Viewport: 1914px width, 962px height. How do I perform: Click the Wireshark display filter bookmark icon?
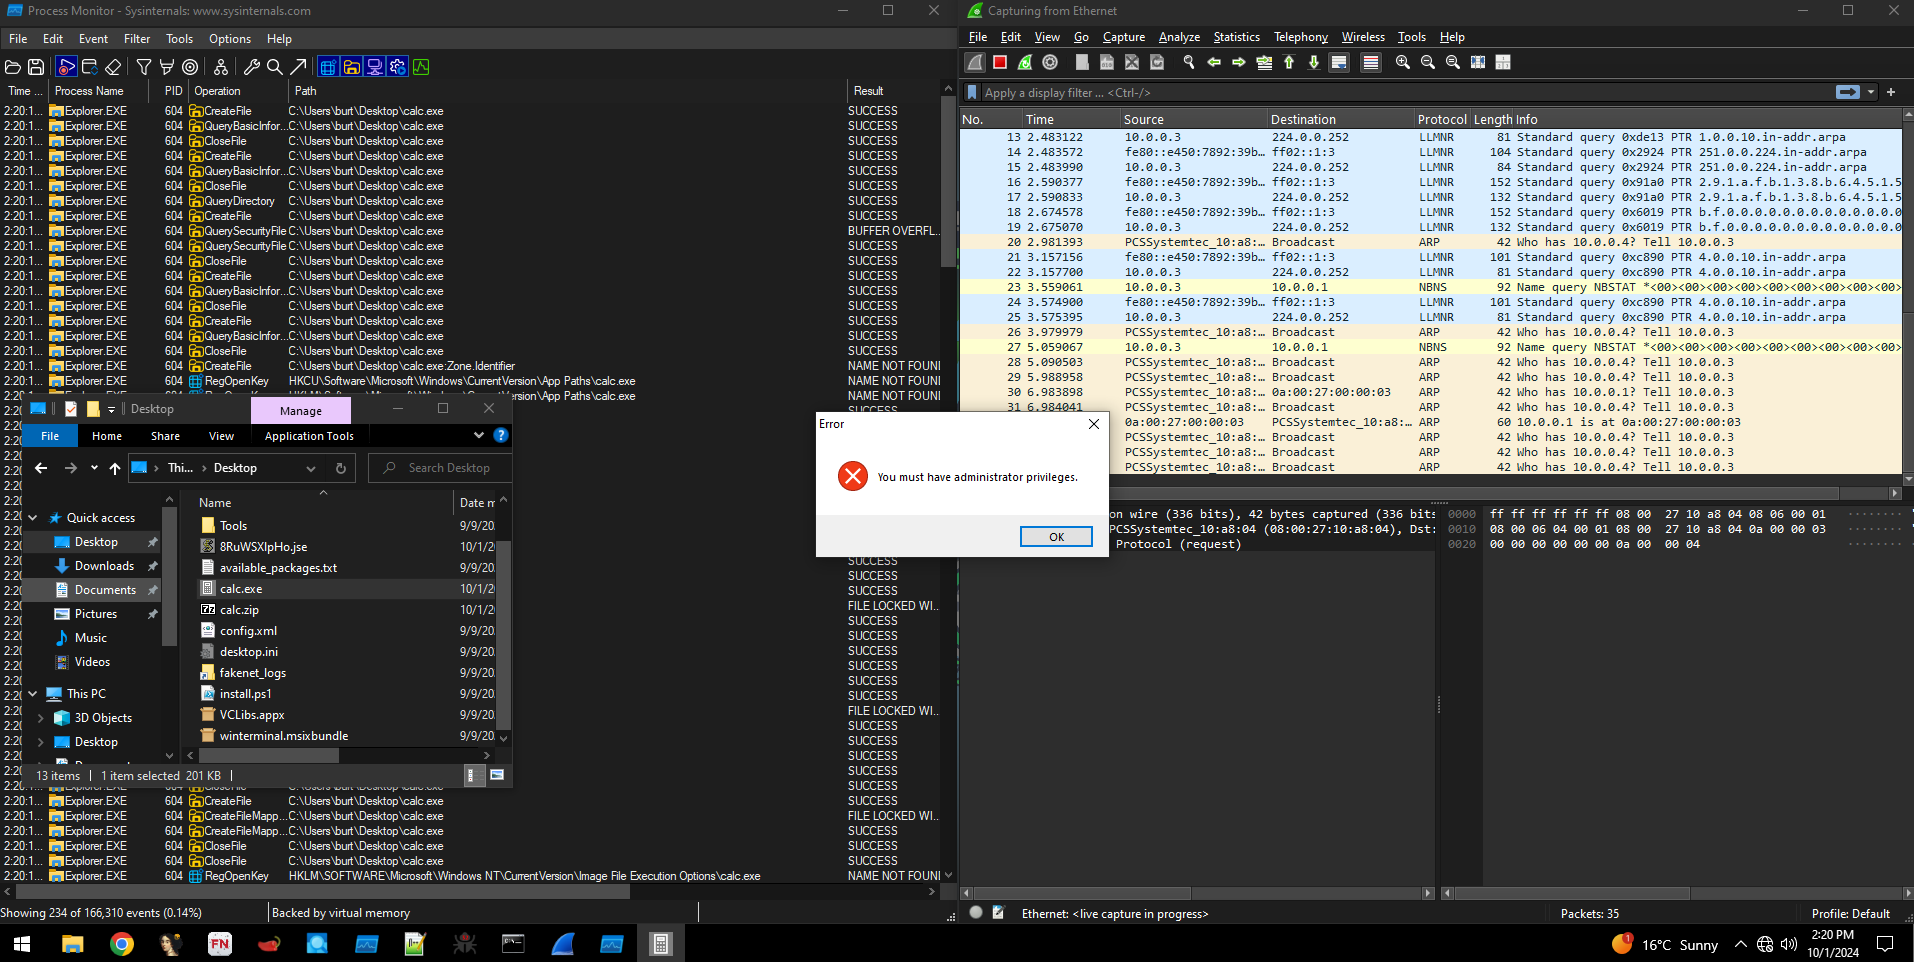971,92
